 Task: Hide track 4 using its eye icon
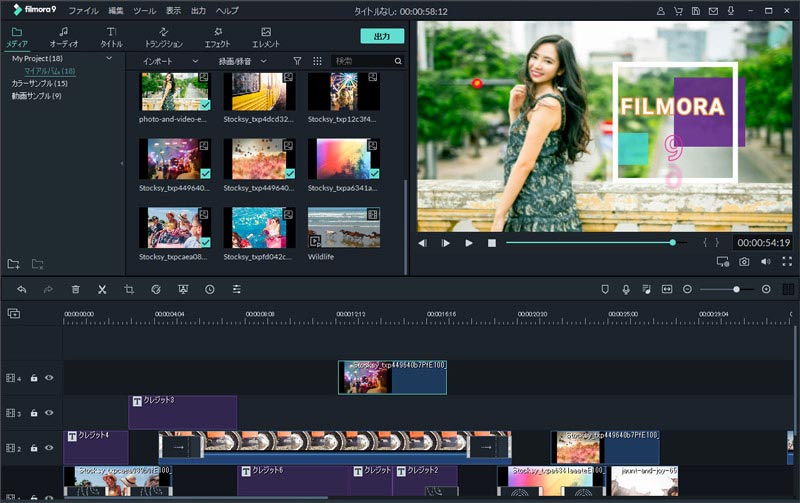pyautogui.click(x=48, y=378)
